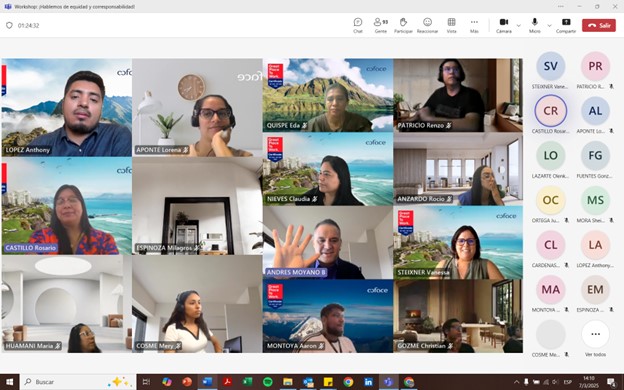Show hidden system tray icons
The height and width of the screenshot is (390, 624).
coord(517,382)
